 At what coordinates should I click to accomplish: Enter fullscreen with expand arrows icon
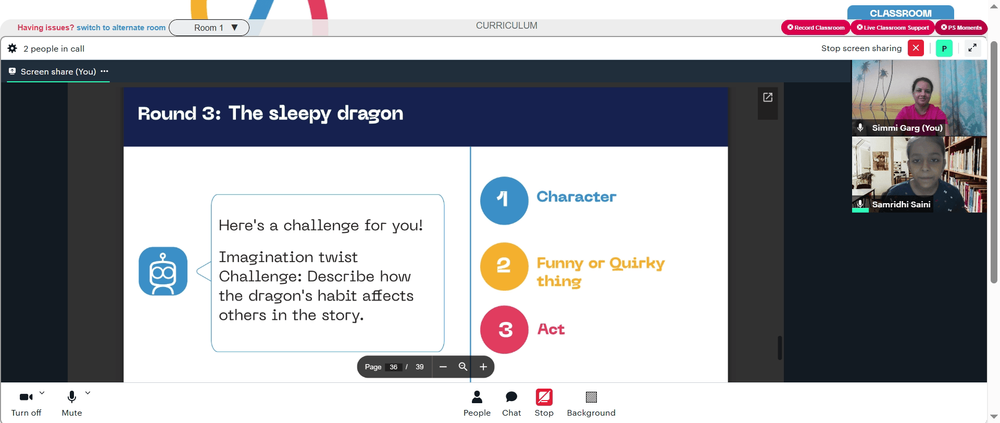[x=973, y=48]
